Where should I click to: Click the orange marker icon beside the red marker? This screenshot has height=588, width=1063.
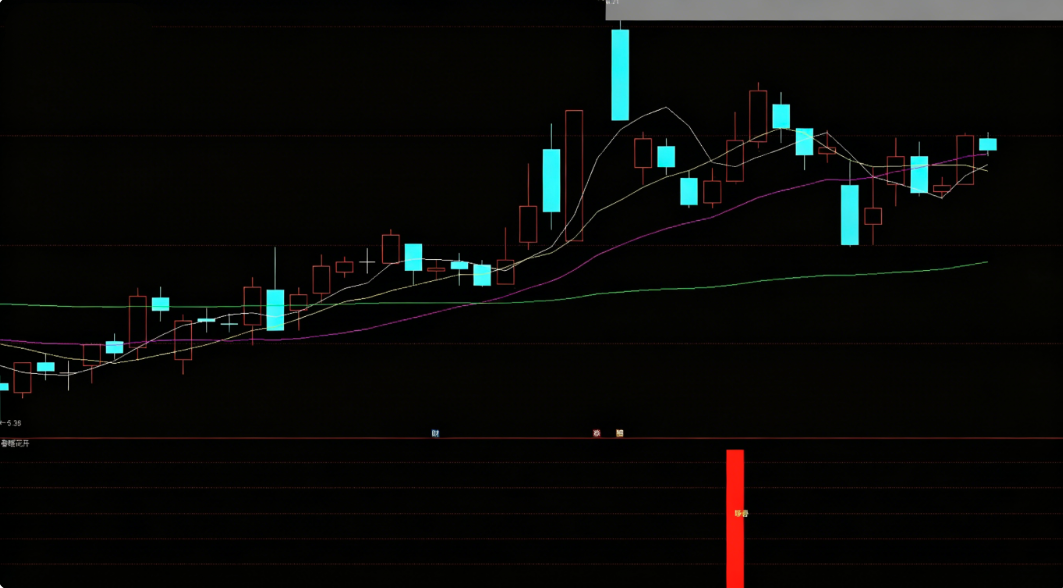pos(620,433)
